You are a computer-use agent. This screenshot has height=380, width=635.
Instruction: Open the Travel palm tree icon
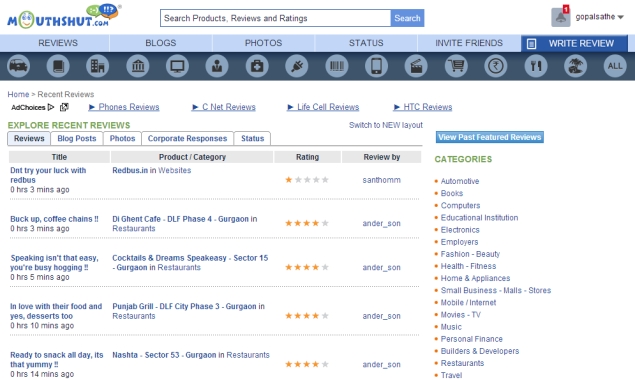[575, 66]
